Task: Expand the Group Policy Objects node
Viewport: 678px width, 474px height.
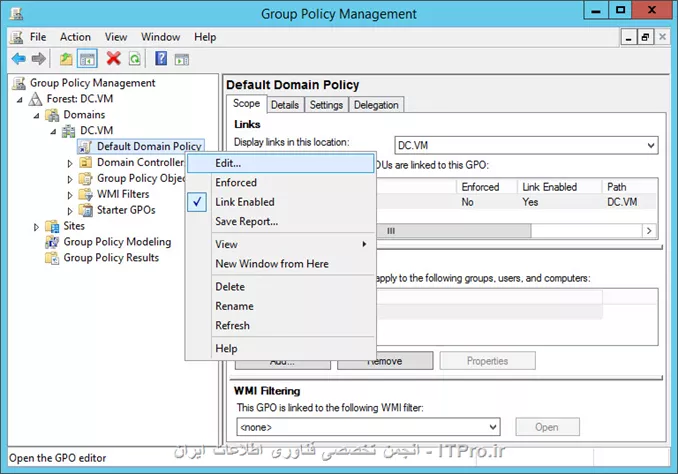Action: pos(70,179)
